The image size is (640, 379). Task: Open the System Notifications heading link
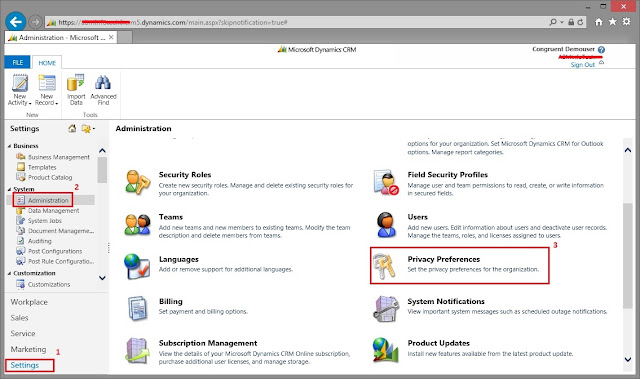click(x=446, y=301)
